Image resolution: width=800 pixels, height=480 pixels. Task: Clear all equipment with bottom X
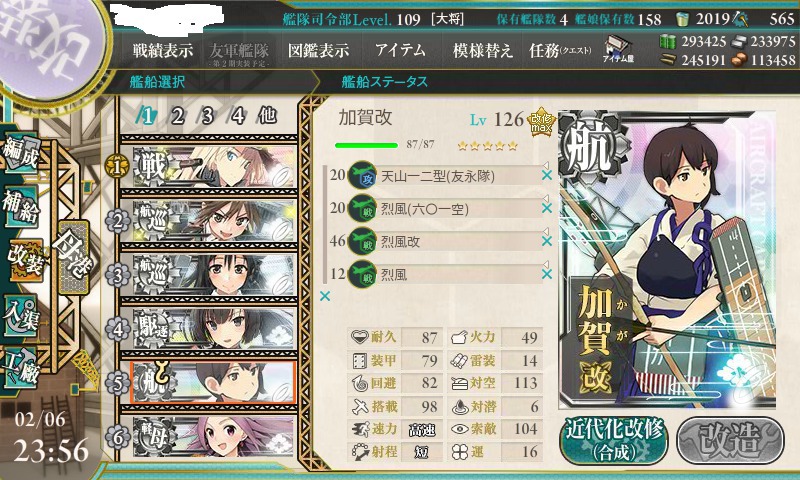[x=325, y=296]
